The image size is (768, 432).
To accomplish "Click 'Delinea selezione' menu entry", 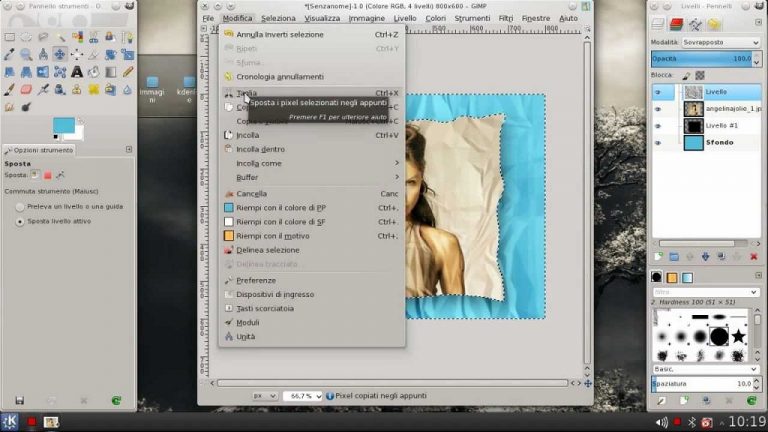I will pyautogui.click(x=312, y=250).
